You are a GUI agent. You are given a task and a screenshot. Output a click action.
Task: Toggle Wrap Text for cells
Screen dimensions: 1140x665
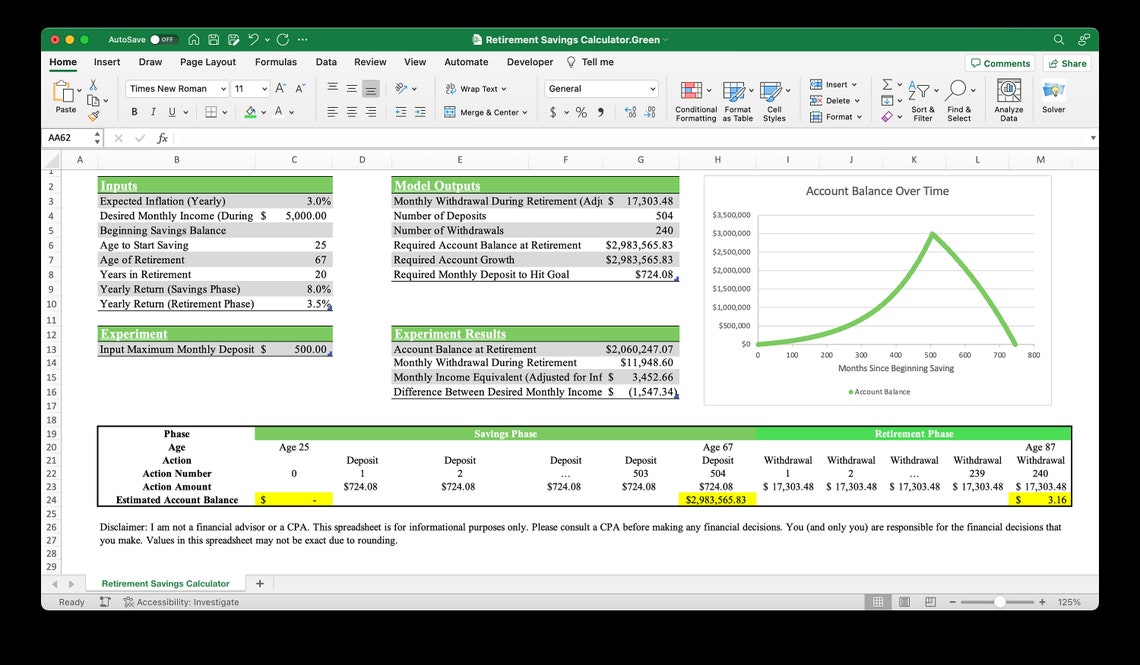tap(475, 89)
